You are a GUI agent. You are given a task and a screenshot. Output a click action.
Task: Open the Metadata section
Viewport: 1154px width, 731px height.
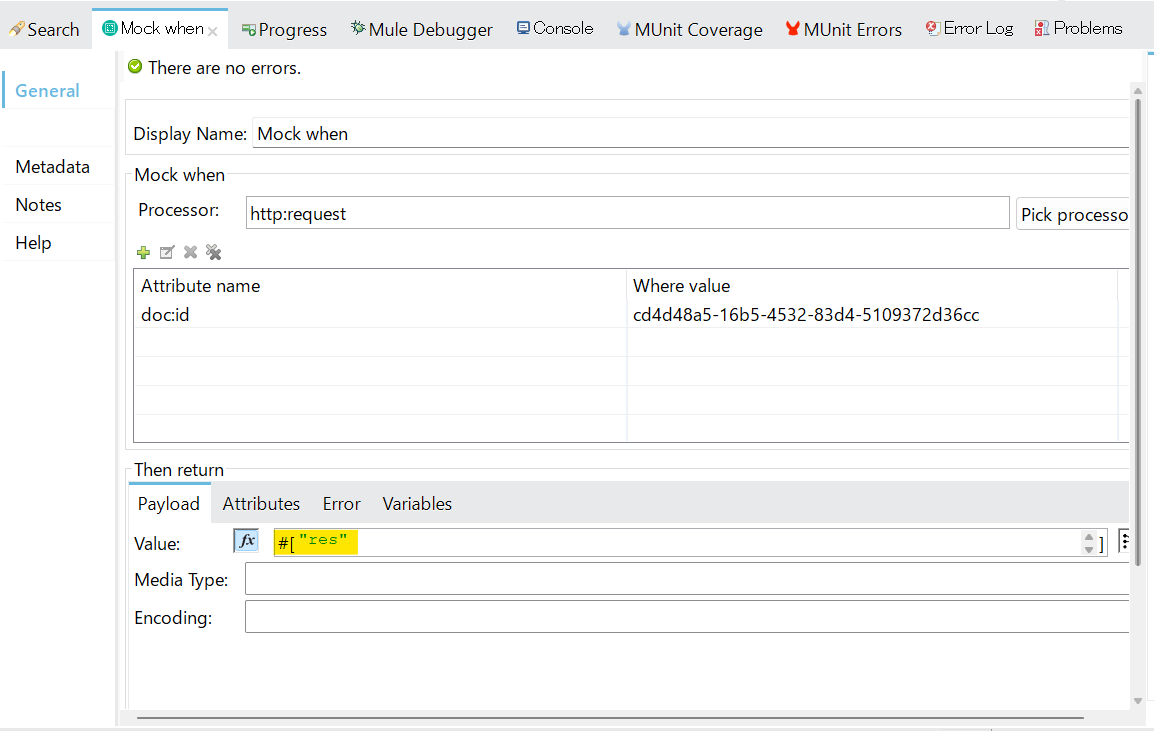coord(52,167)
